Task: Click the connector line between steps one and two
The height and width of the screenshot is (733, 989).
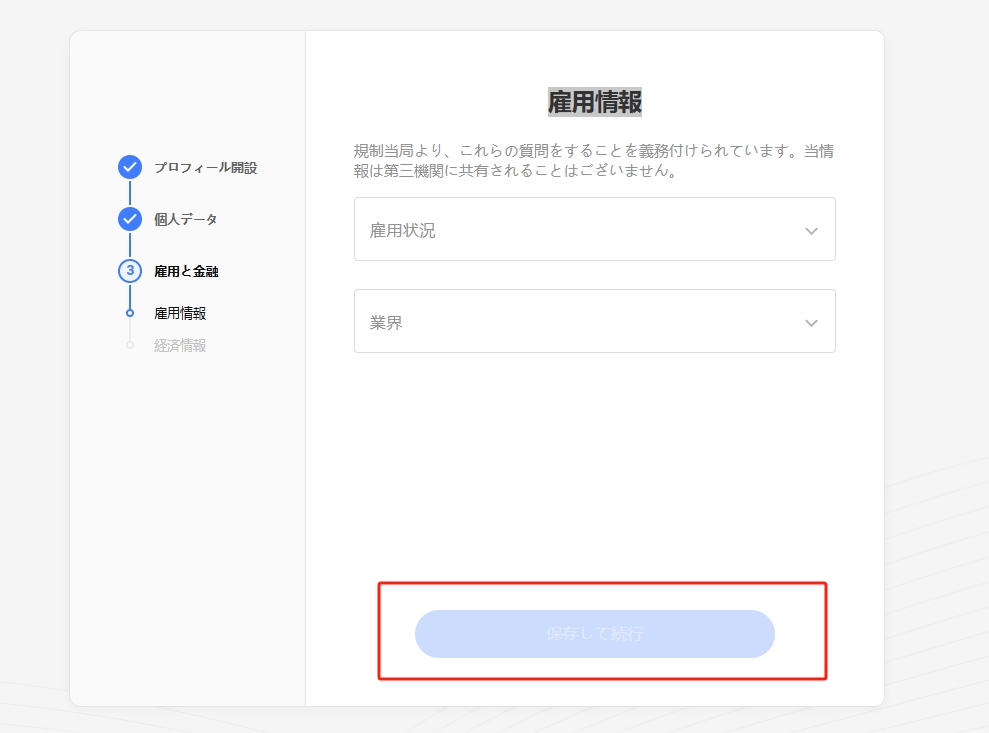Action: (130, 193)
